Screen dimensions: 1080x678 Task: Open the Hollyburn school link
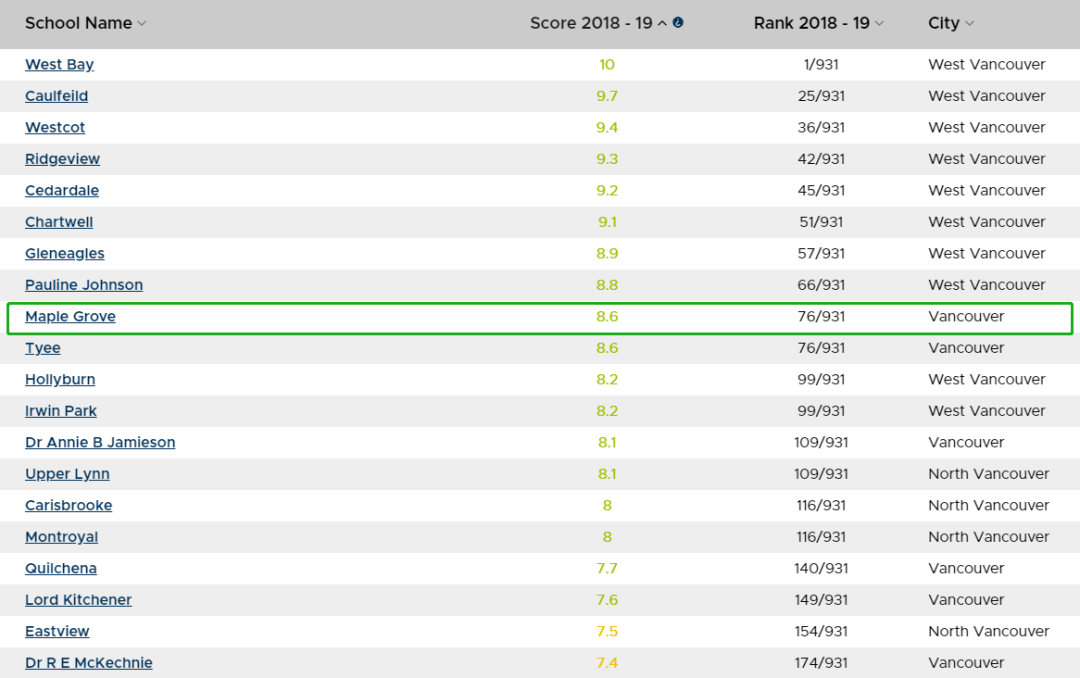click(x=60, y=380)
